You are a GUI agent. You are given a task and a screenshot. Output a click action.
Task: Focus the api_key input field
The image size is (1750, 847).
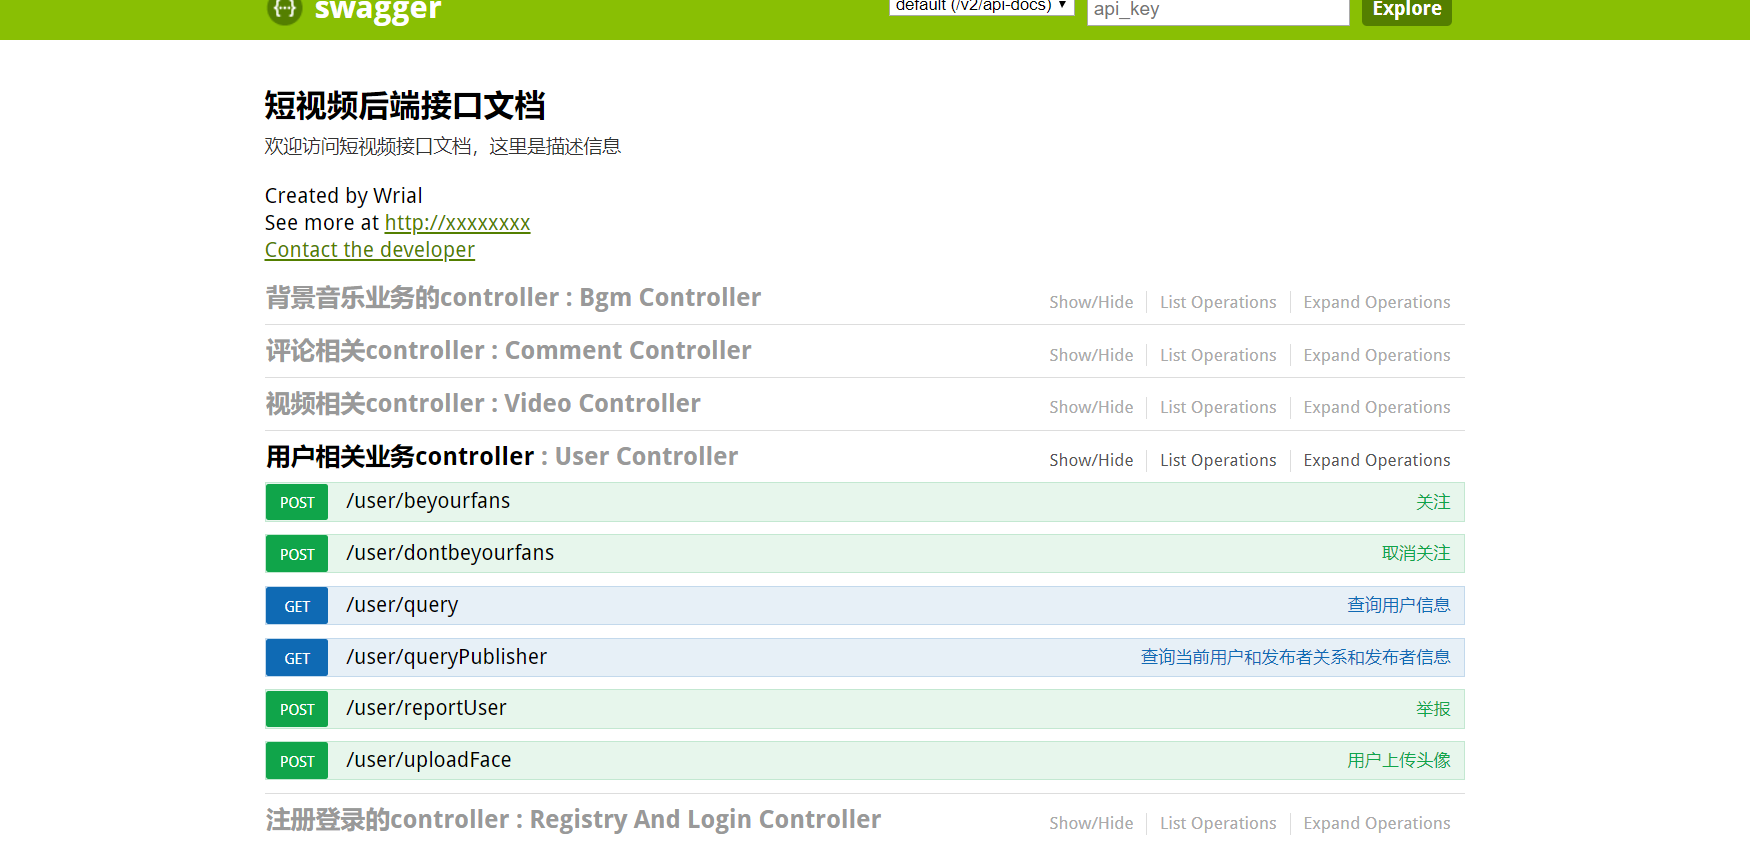(1218, 10)
